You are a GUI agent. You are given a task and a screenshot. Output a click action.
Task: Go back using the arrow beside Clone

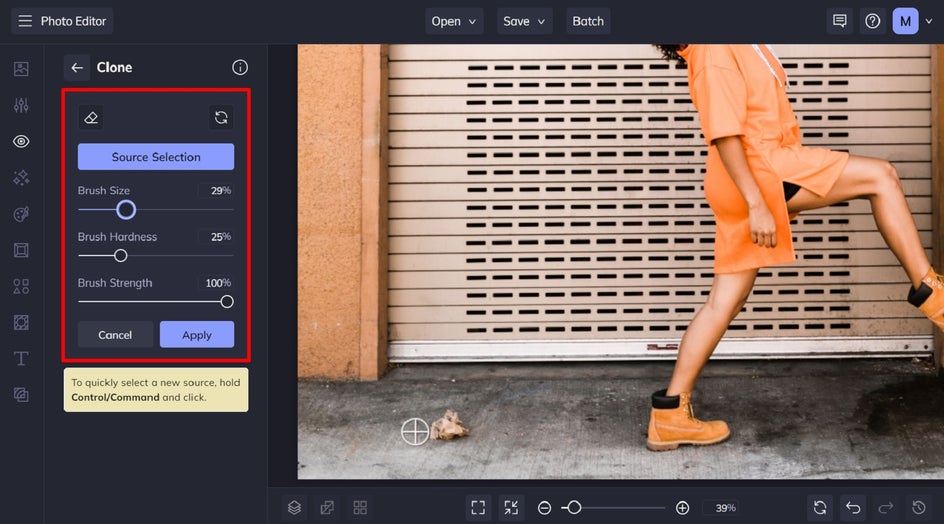tap(77, 67)
